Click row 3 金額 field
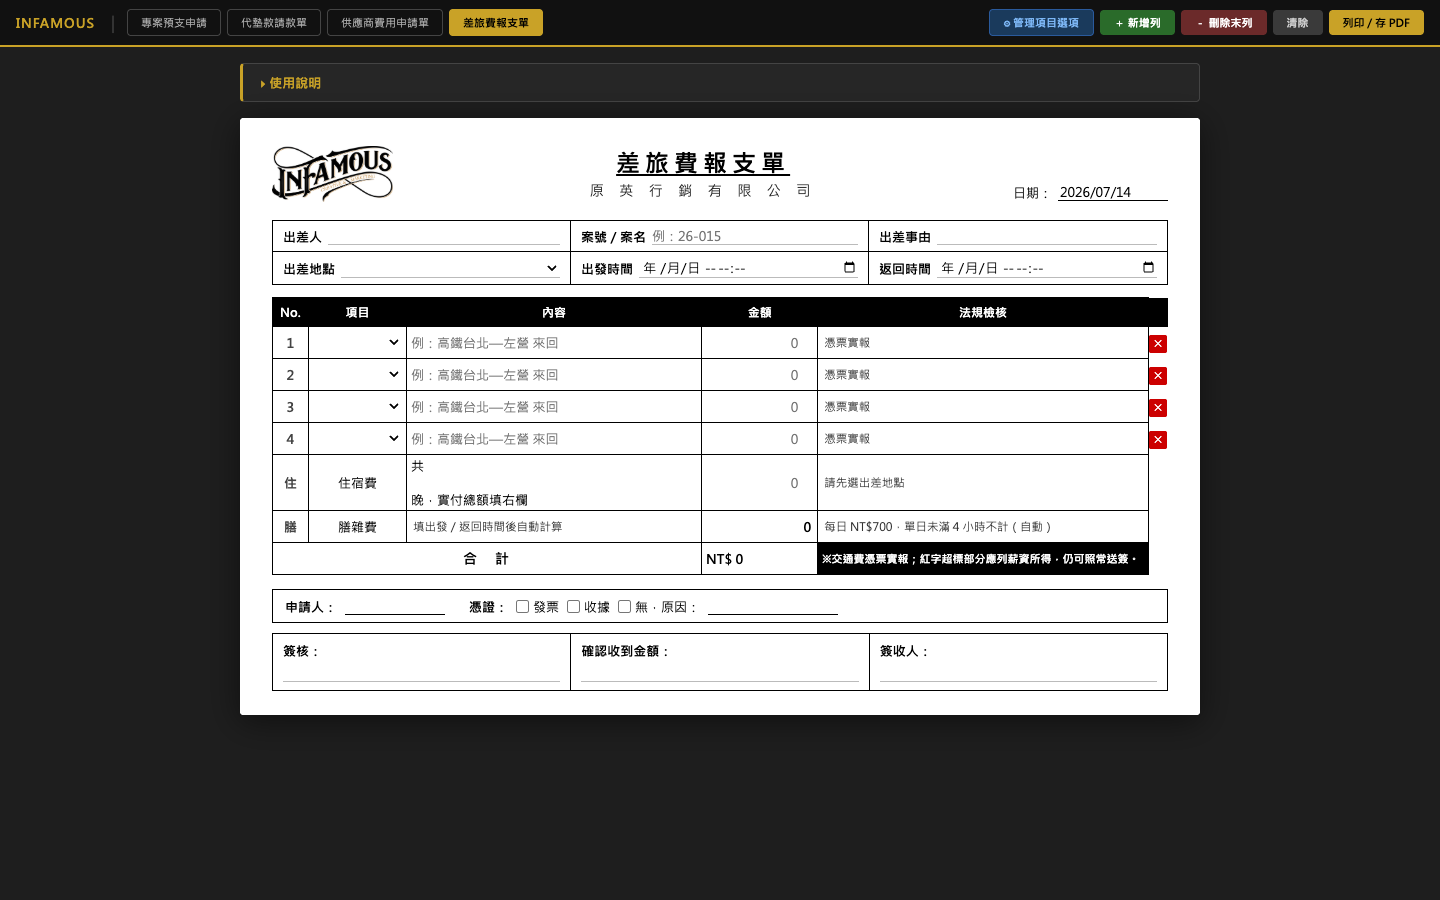The image size is (1440, 900). (x=759, y=407)
